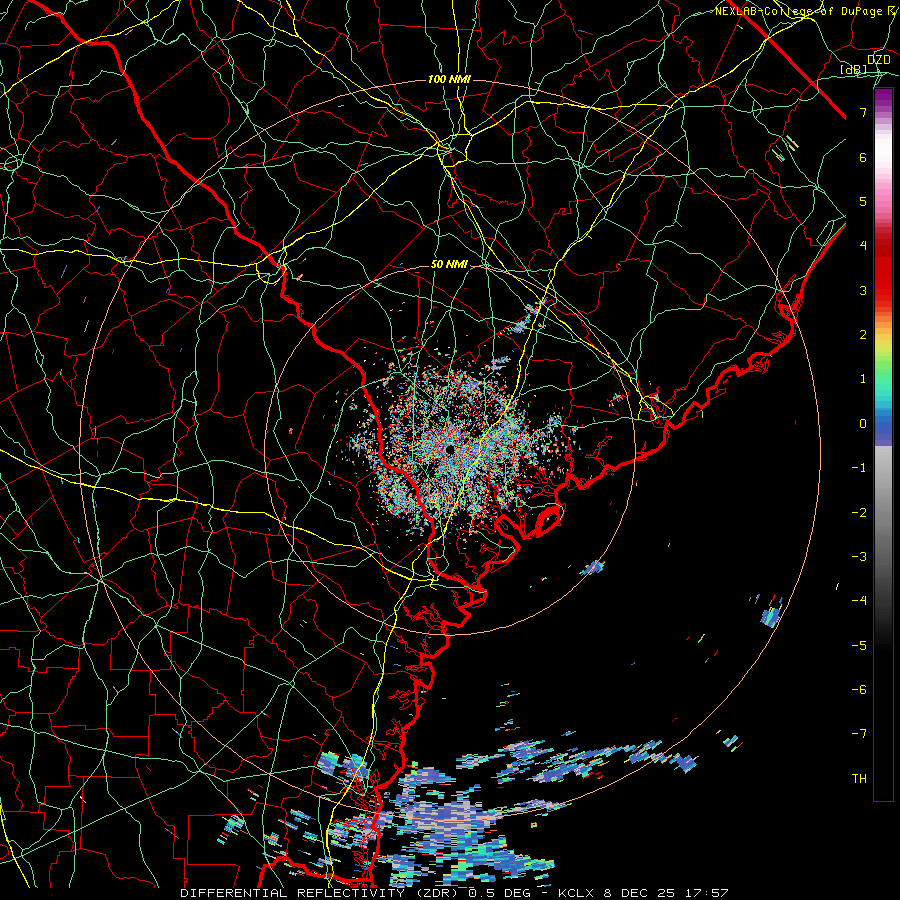
Task: Click the "17:57" timestamp in caption
Action: (708, 893)
